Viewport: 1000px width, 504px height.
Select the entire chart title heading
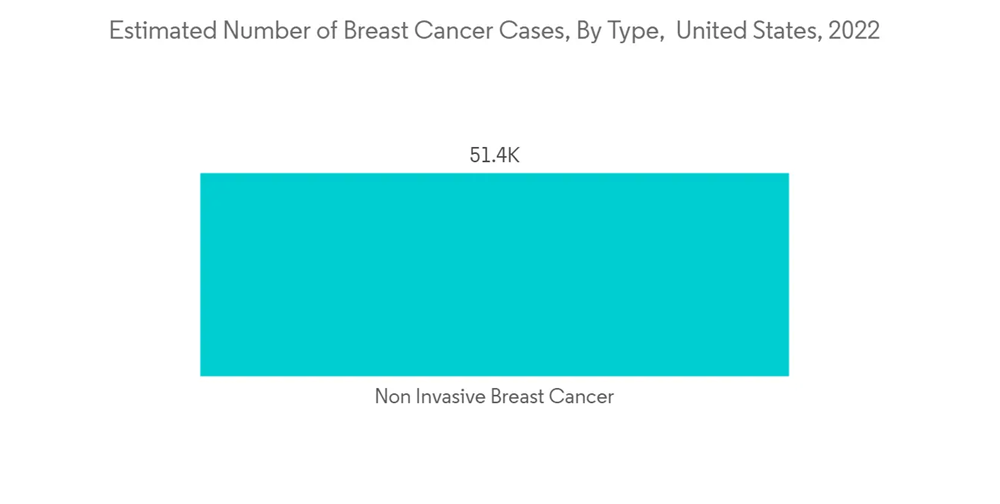pyautogui.click(x=494, y=32)
